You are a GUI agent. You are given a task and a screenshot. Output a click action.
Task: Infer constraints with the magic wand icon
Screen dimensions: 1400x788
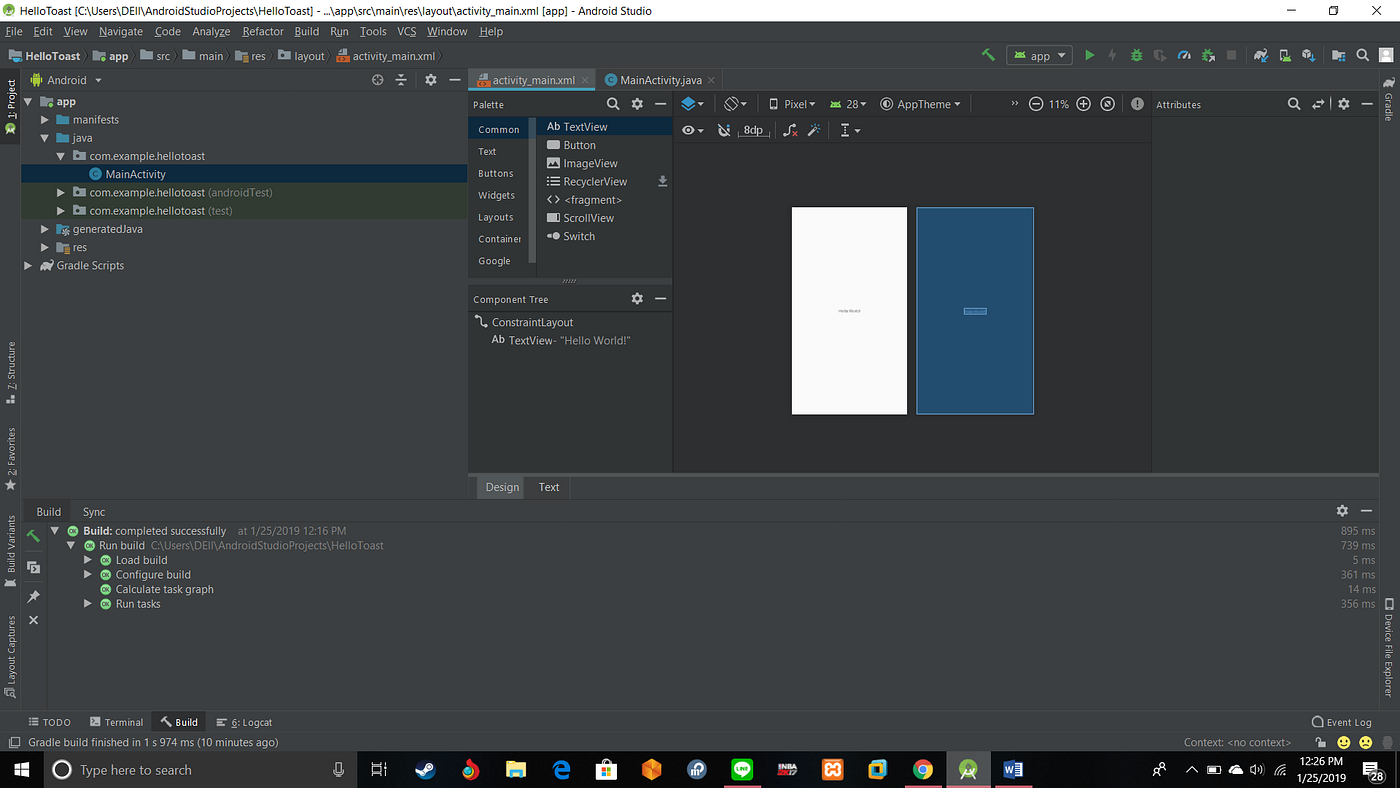pos(814,130)
